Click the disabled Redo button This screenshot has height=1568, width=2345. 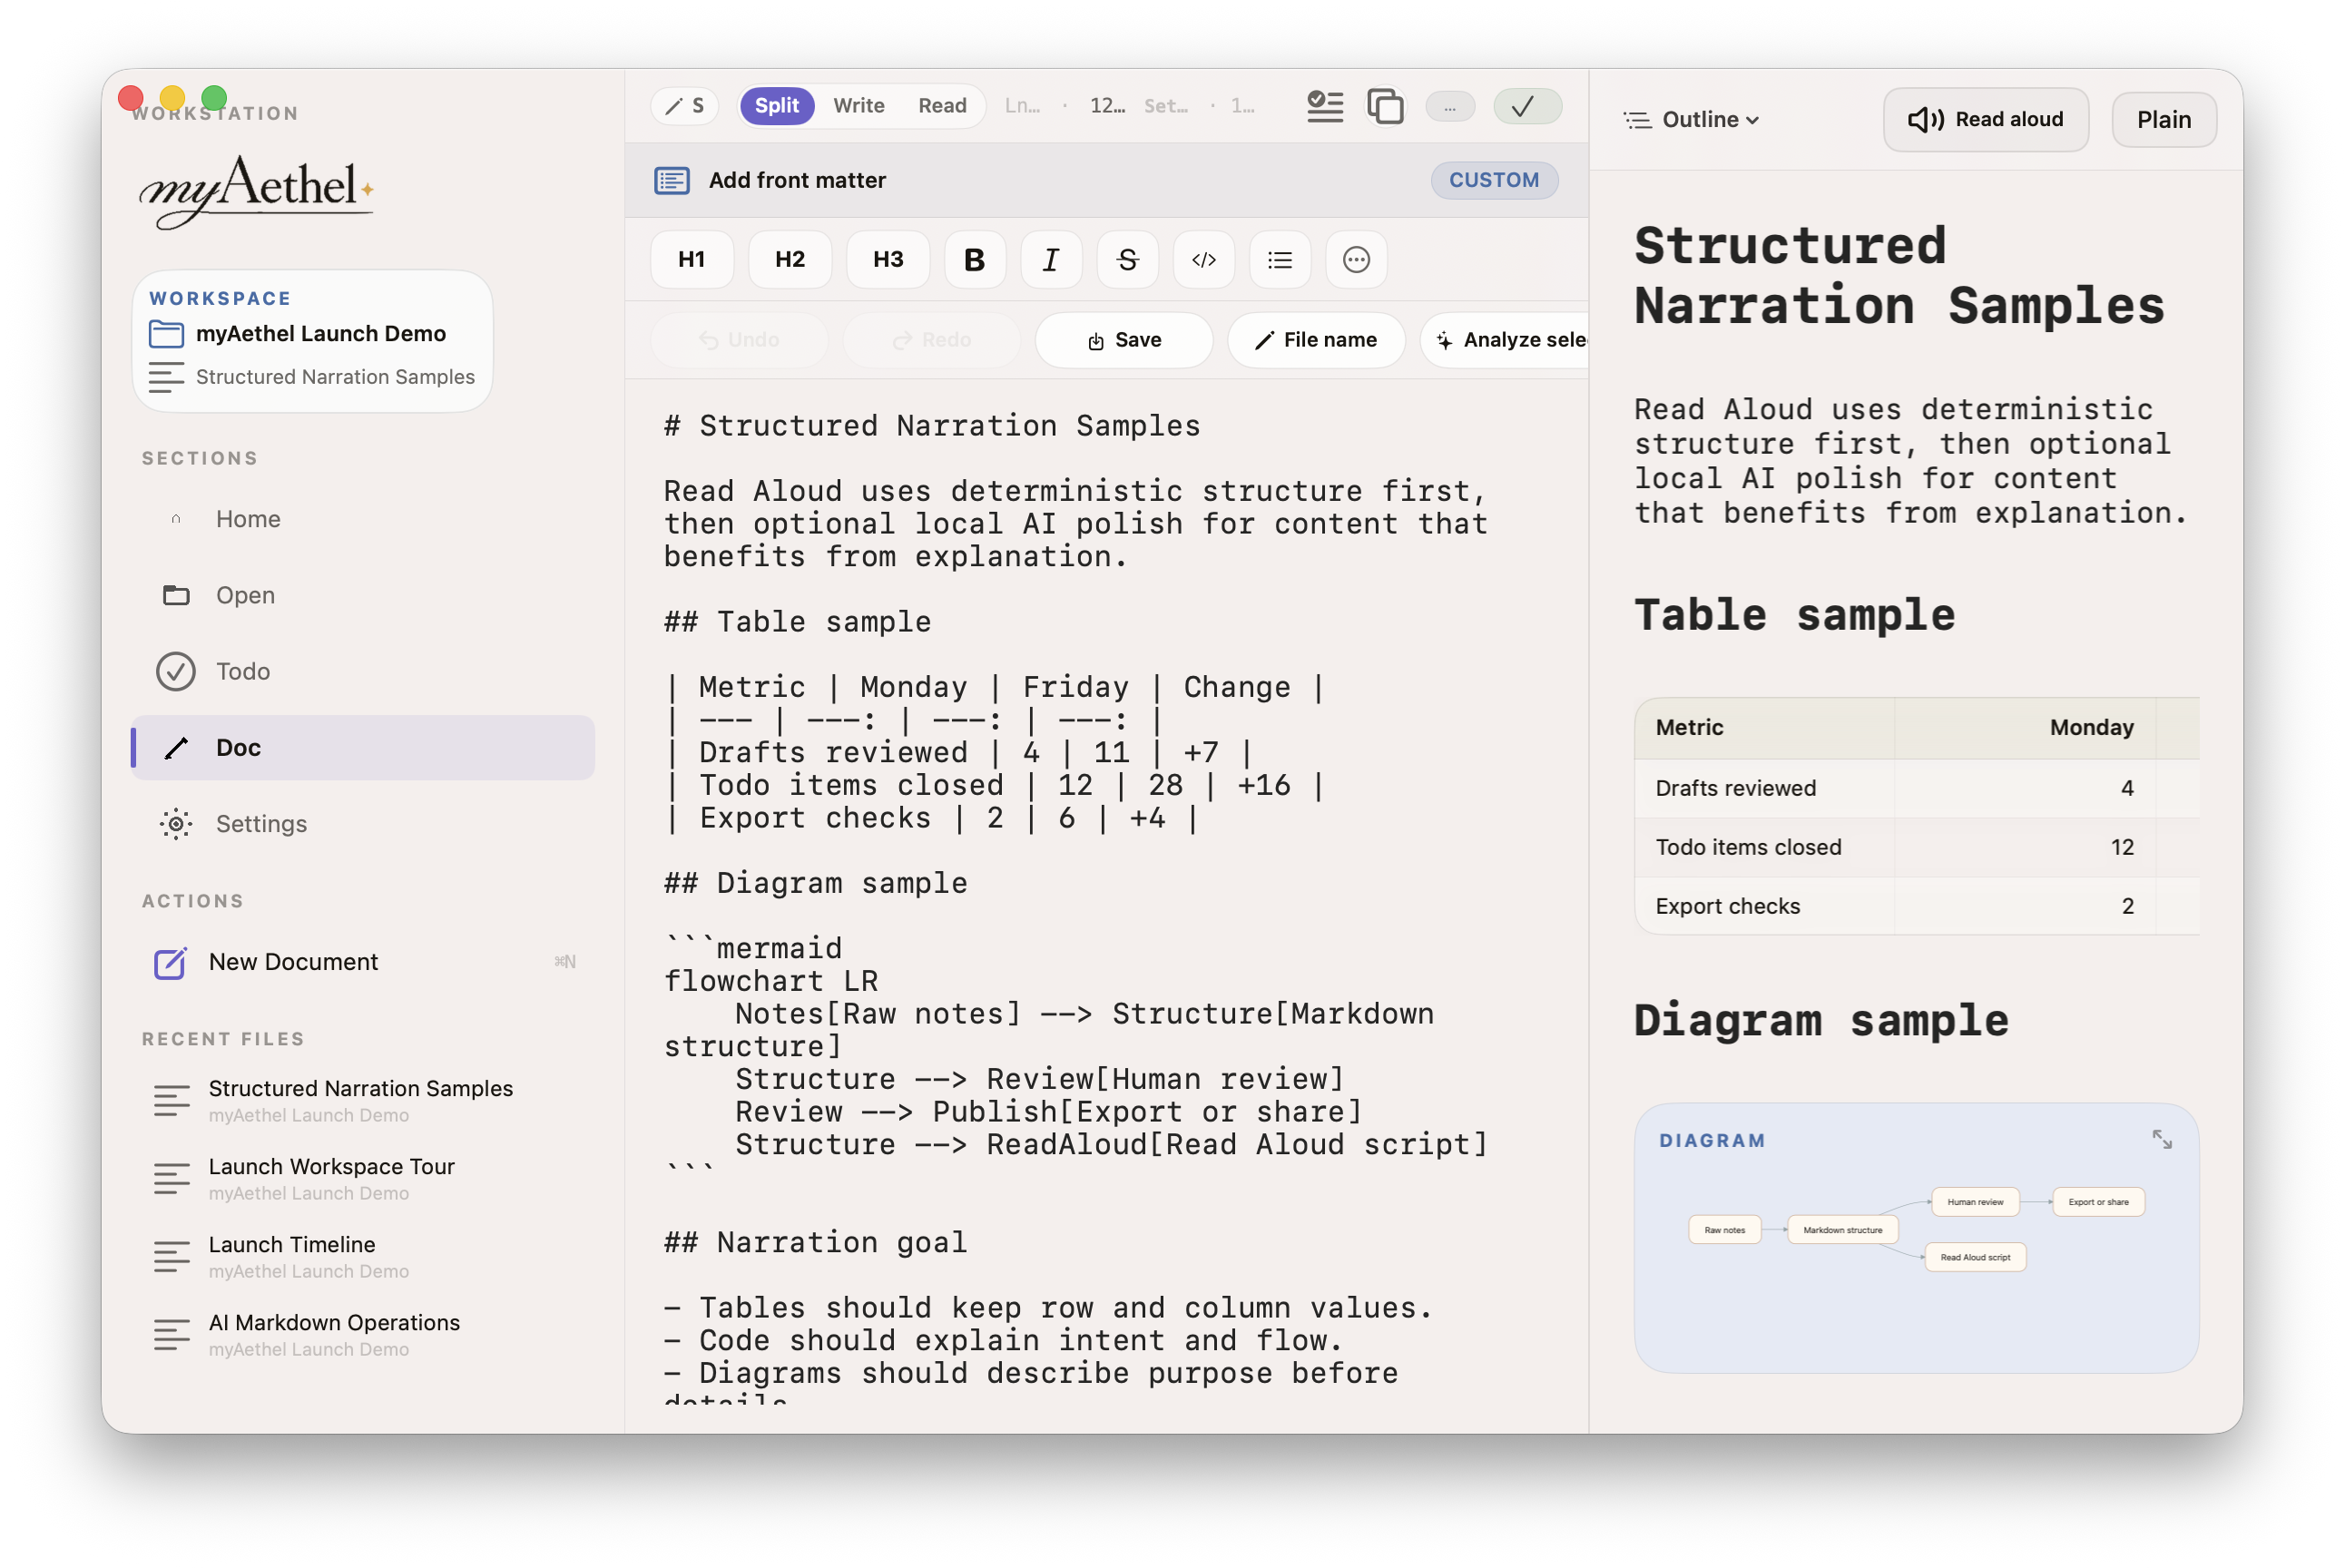(x=931, y=340)
